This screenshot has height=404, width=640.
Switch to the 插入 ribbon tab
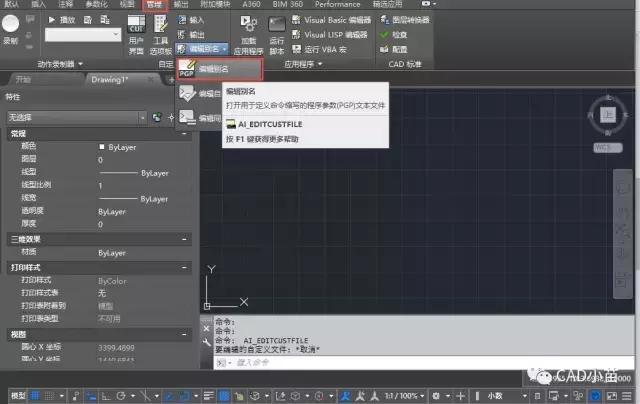click(x=38, y=4)
